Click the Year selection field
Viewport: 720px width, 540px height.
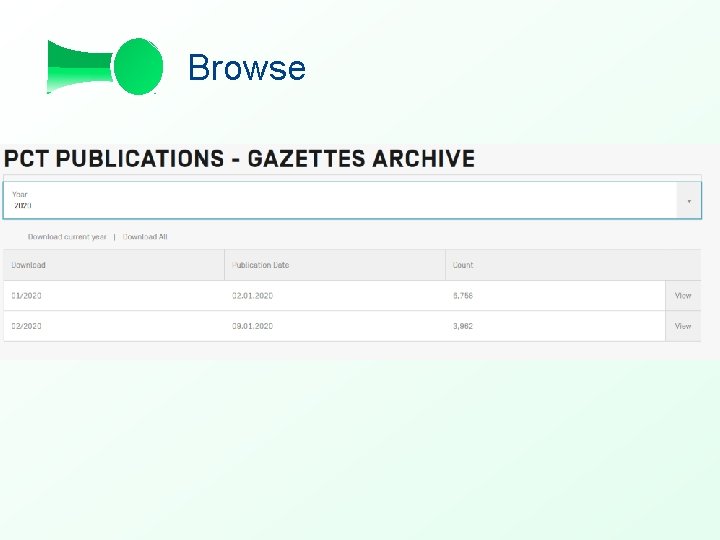point(352,200)
